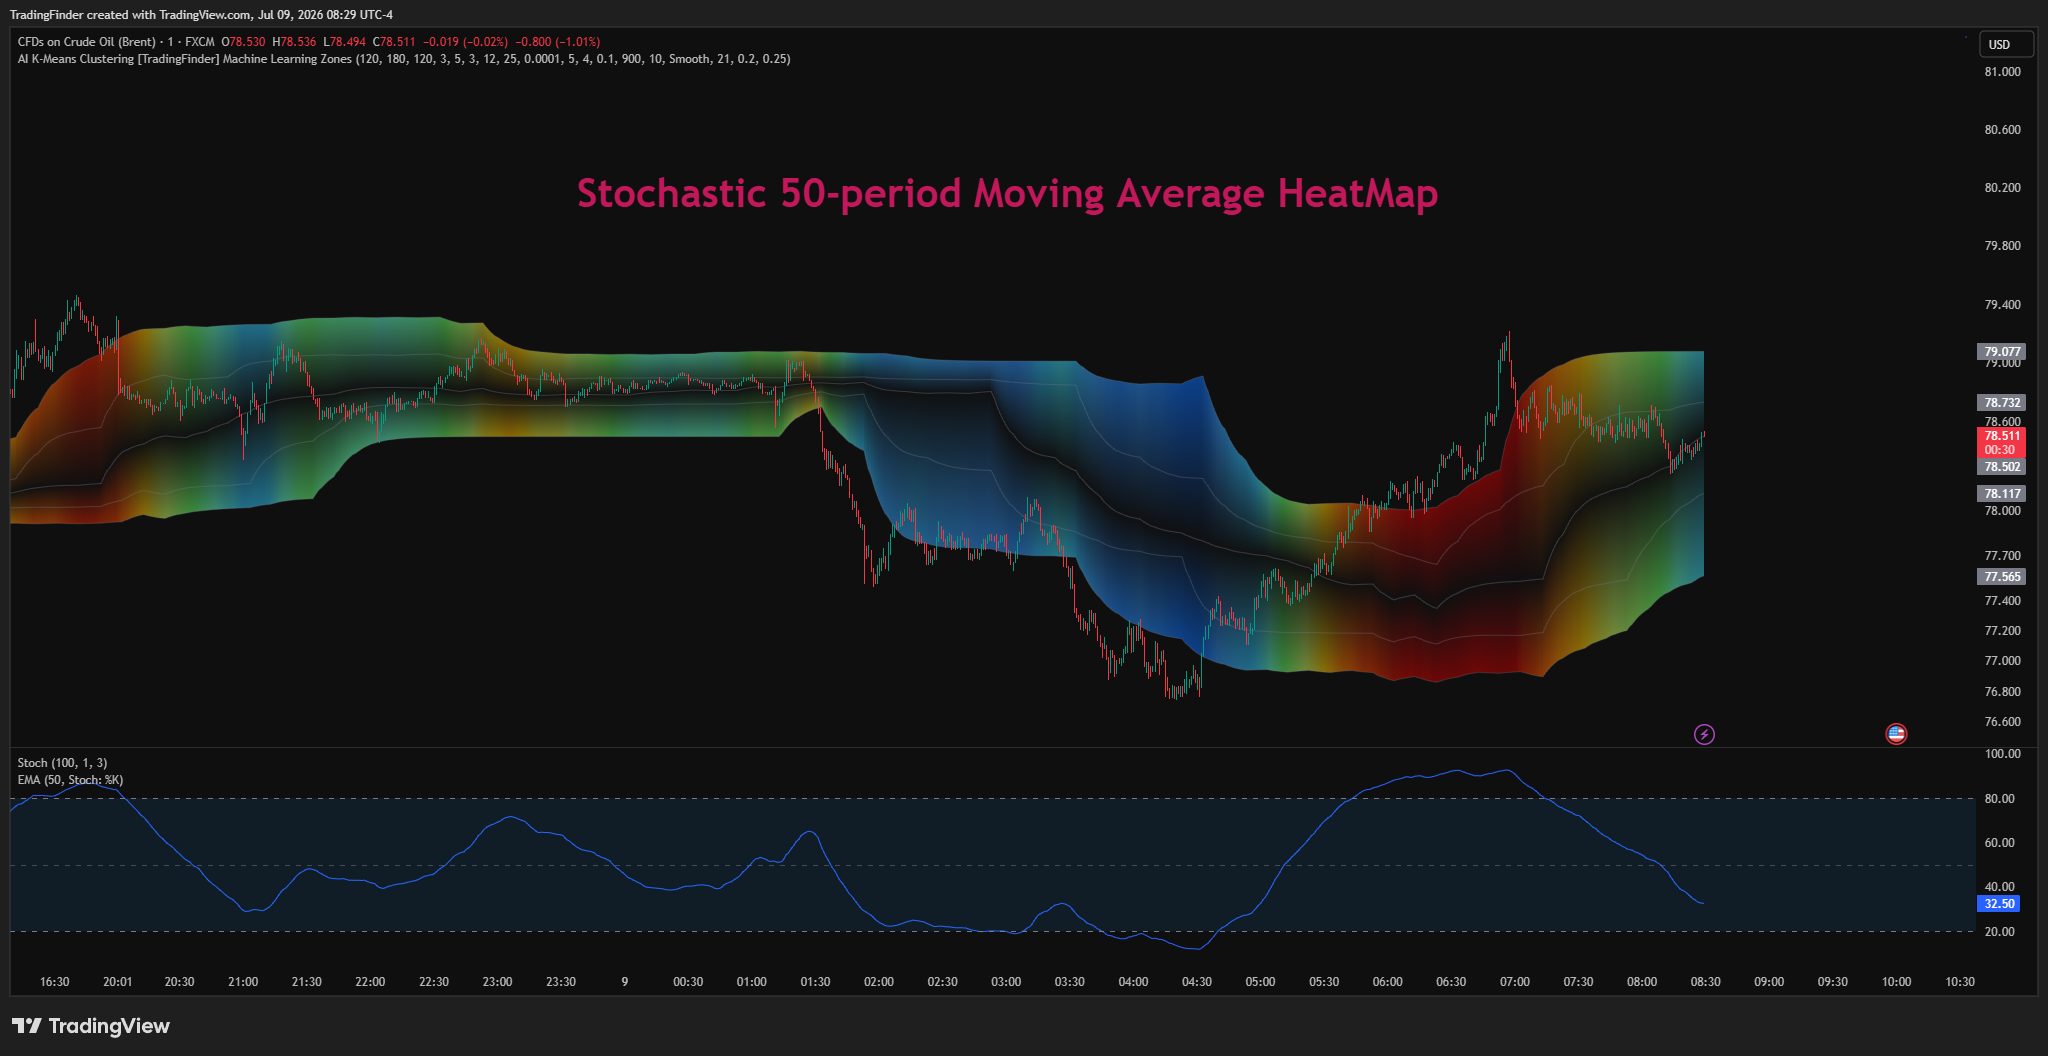Click the 20:01 time axis label

tap(117, 982)
